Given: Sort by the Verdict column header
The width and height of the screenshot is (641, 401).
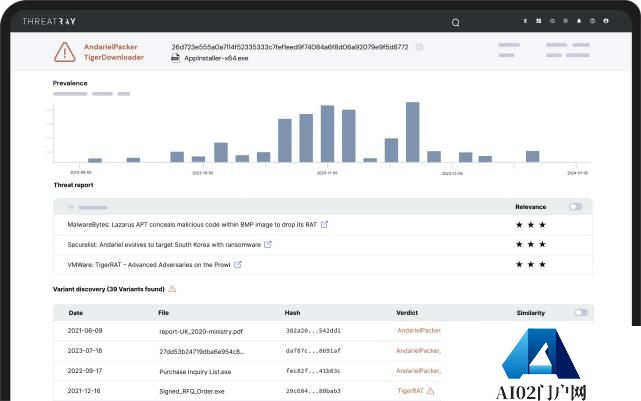Looking at the screenshot, I should pos(407,313).
